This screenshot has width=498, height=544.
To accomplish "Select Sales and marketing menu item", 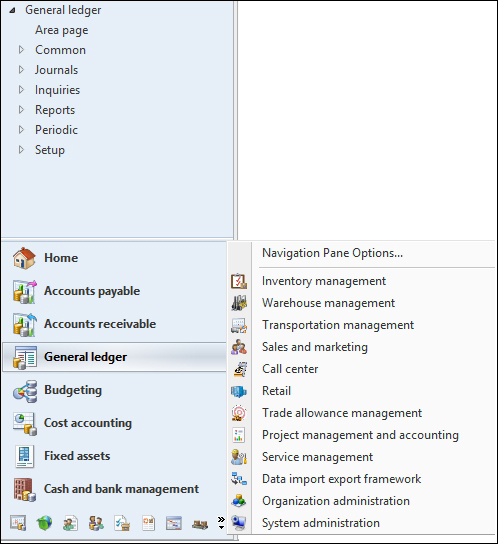I will pyautogui.click(x=314, y=347).
